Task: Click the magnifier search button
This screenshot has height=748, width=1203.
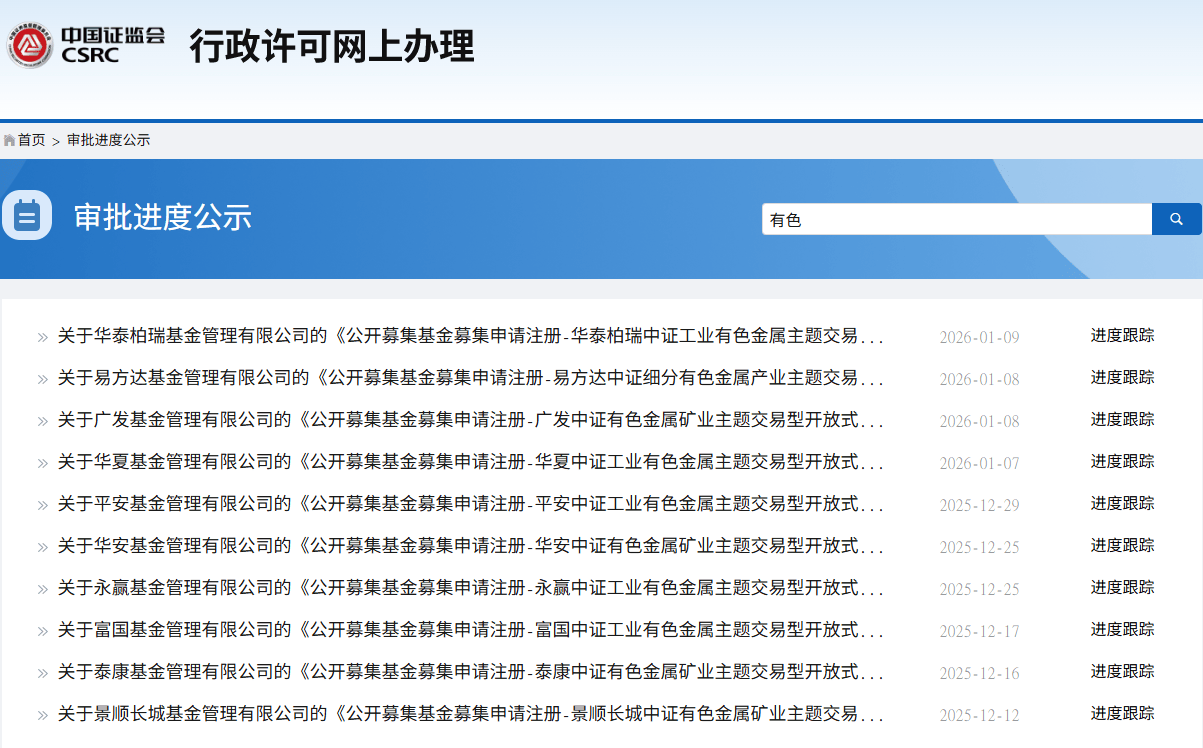Action: click(x=1176, y=219)
